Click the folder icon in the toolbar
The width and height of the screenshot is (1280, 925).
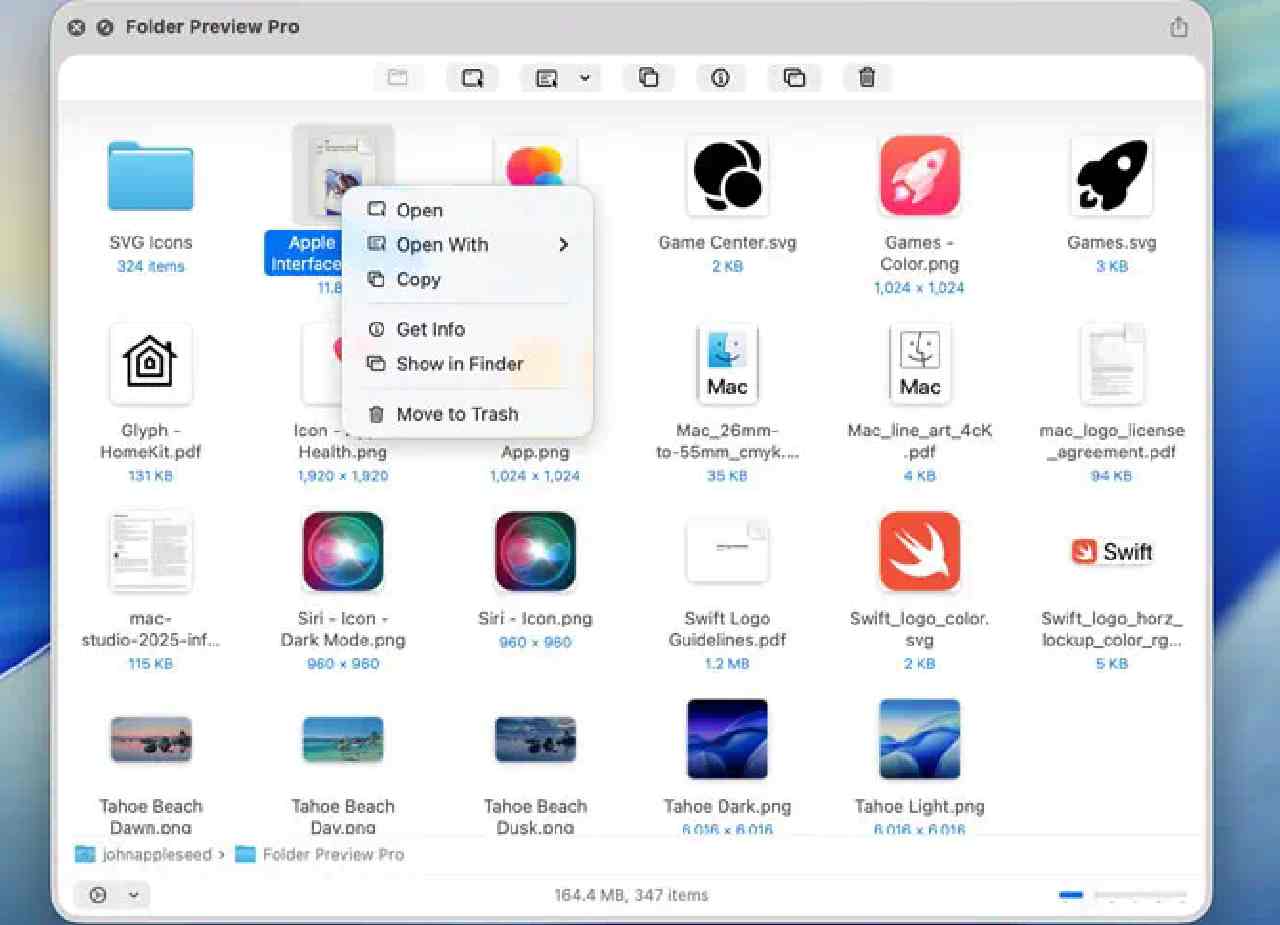[398, 78]
